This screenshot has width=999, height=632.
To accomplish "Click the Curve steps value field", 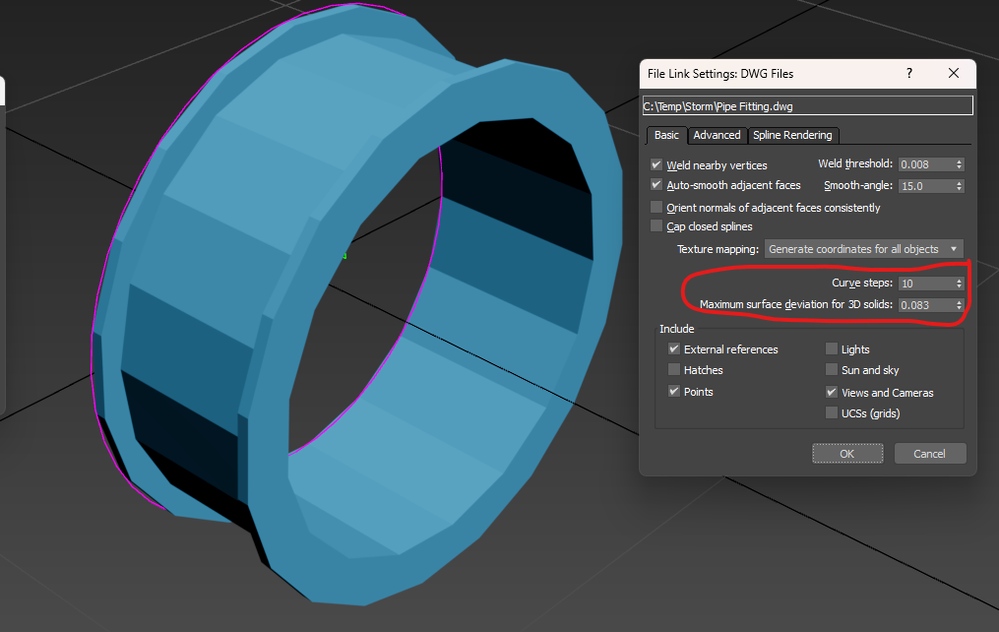I will click(x=926, y=284).
